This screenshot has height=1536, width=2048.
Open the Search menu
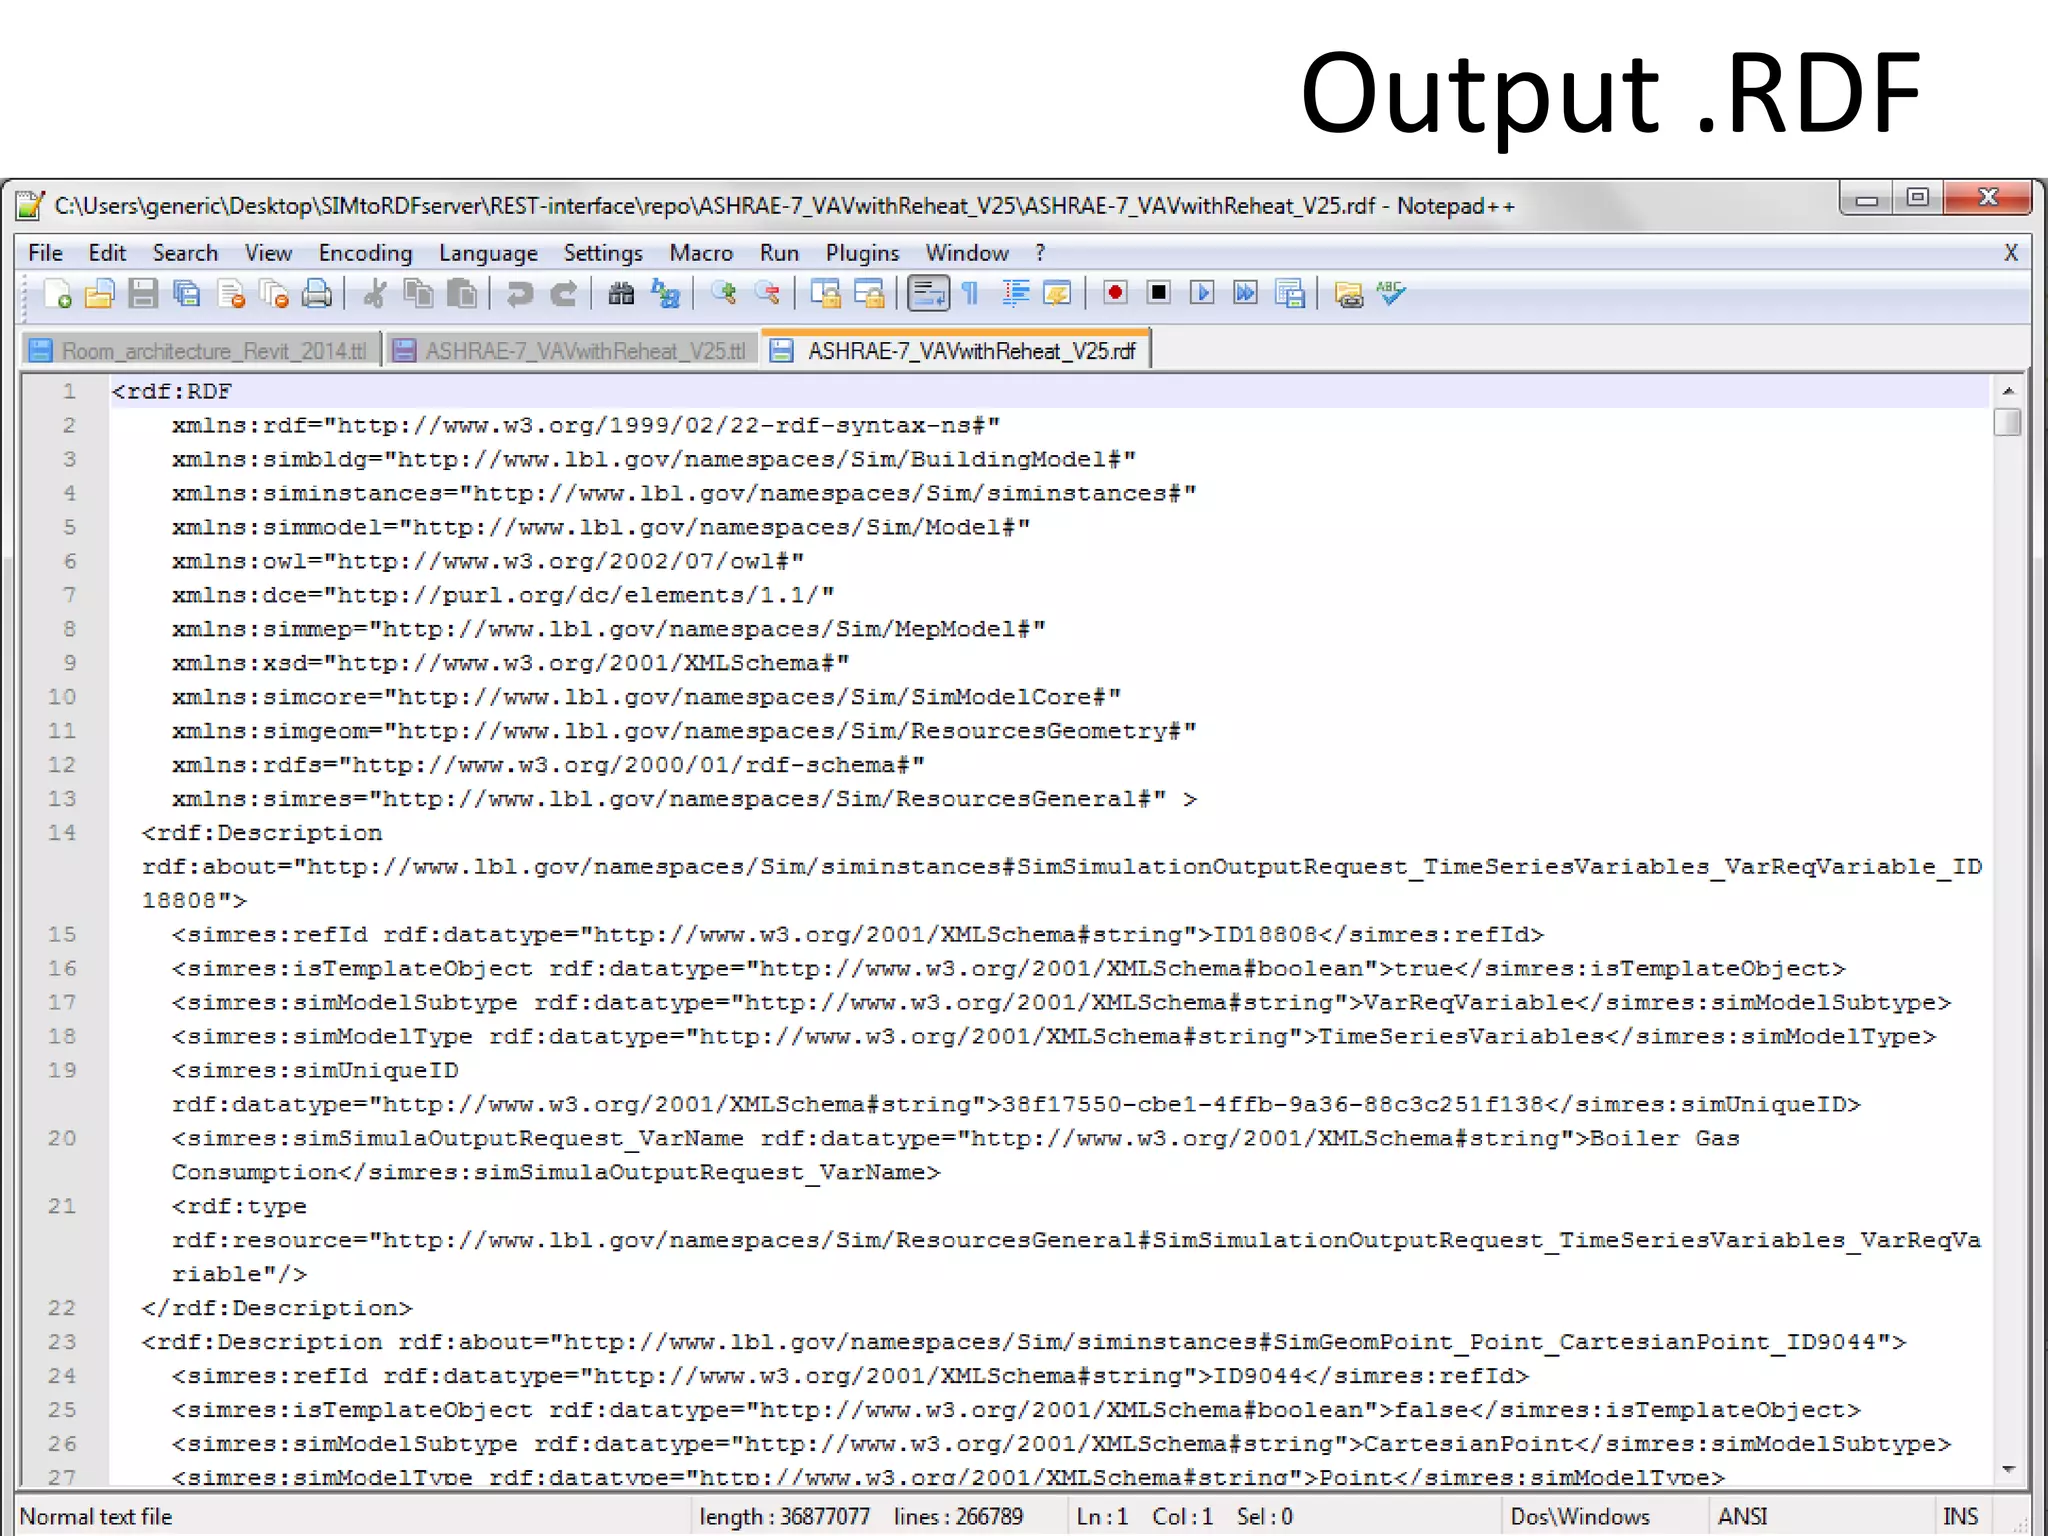pyautogui.click(x=185, y=253)
